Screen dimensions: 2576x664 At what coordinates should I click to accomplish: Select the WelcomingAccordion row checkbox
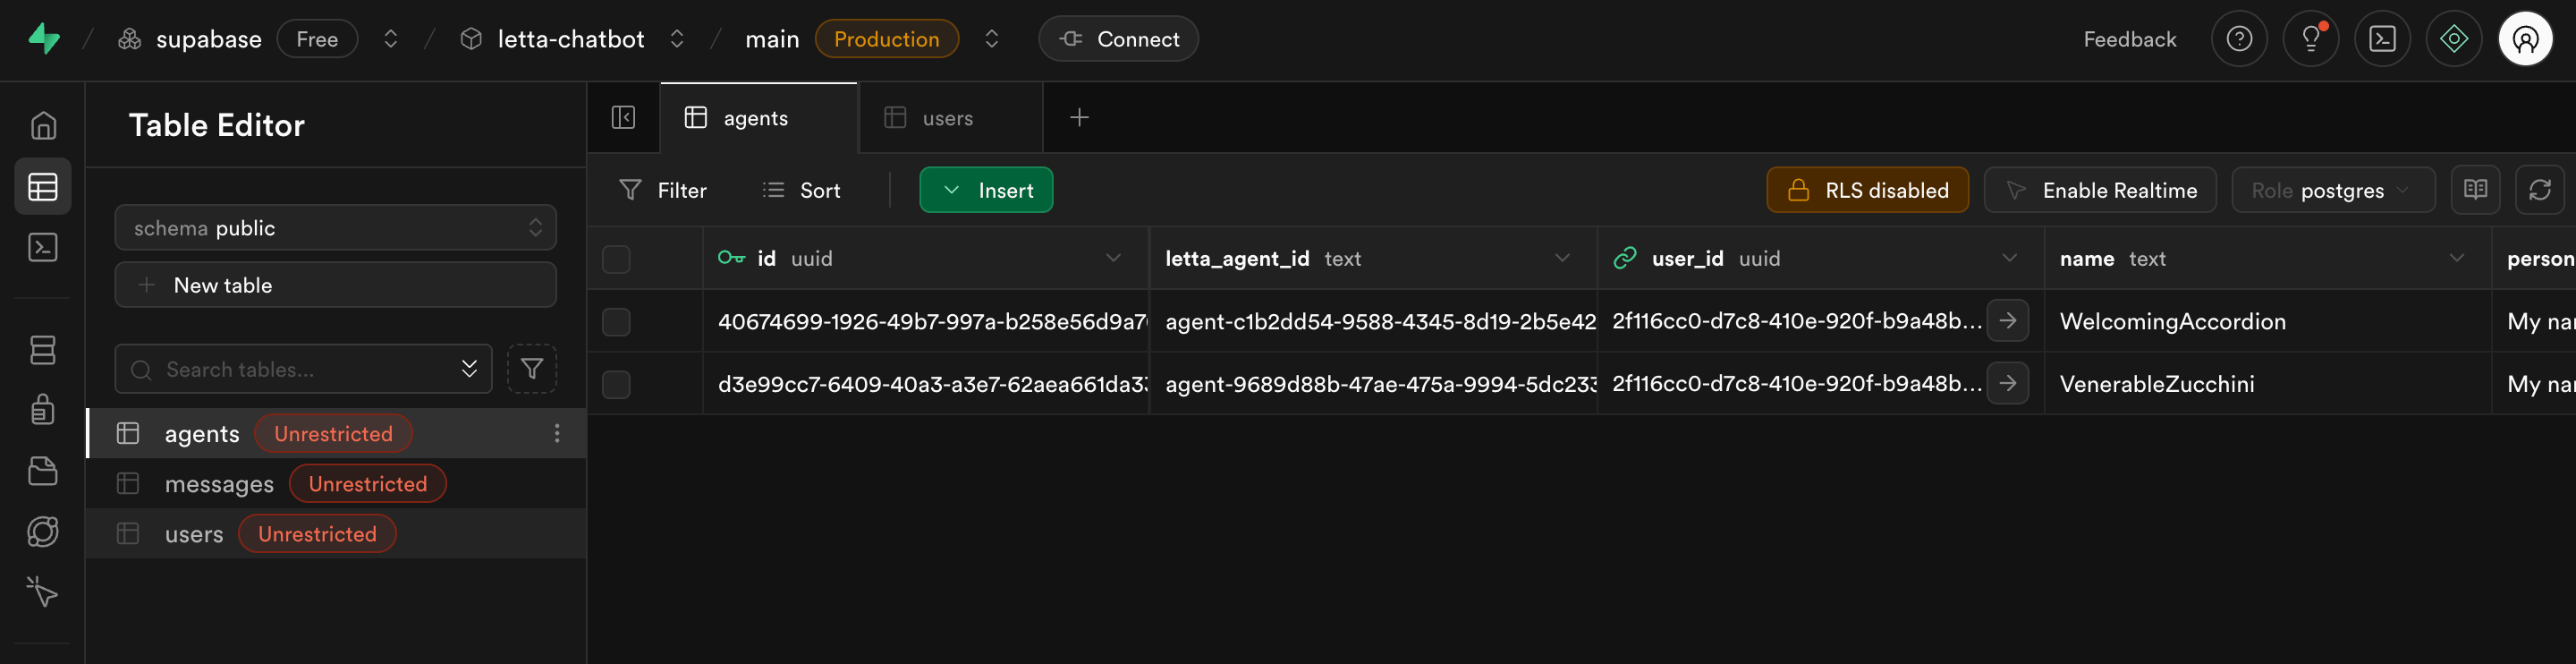tap(616, 322)
